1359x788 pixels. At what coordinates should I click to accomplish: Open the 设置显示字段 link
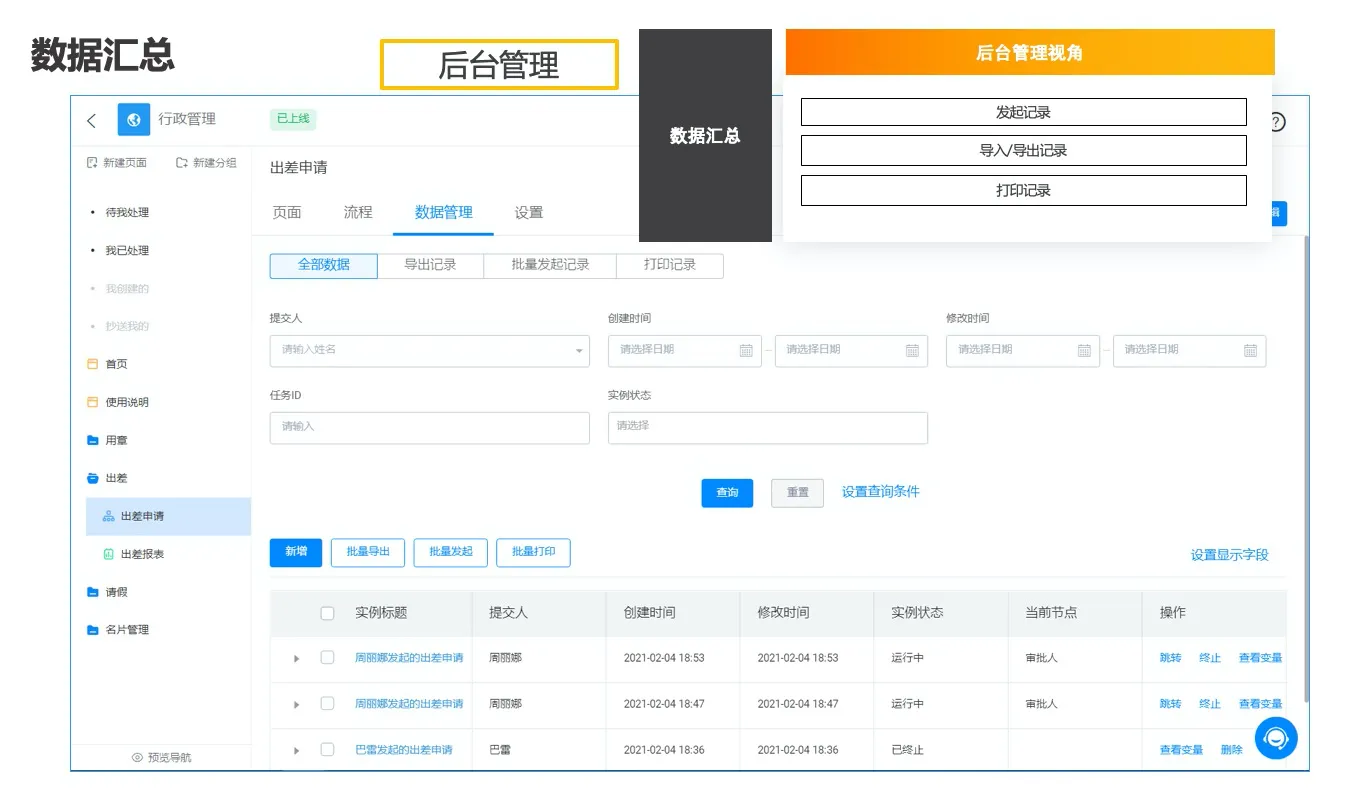tap(1230, 555)
